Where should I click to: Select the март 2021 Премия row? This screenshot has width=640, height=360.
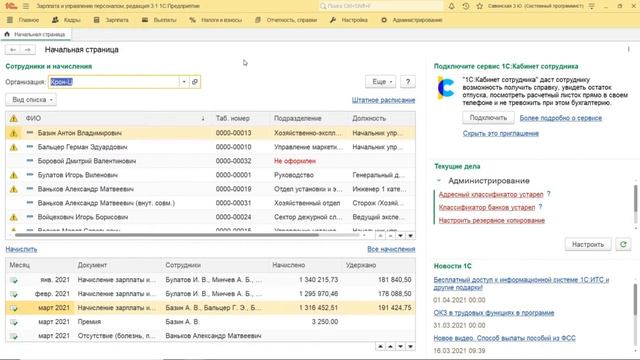click(x=211, y=322)
